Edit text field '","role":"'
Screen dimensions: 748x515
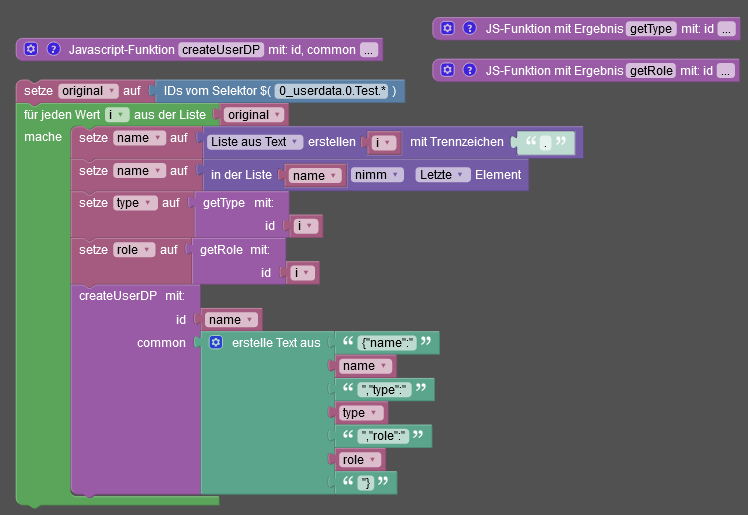tap(384, 436)
